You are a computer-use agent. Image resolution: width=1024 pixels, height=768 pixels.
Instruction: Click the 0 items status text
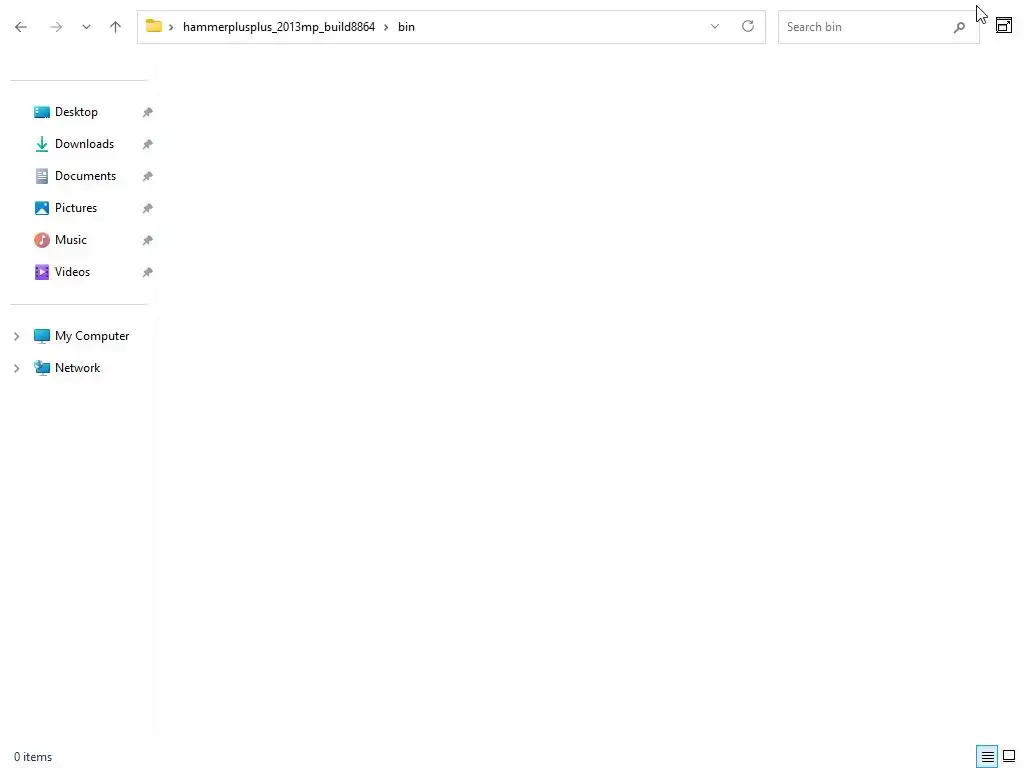(x=33, y=757)
